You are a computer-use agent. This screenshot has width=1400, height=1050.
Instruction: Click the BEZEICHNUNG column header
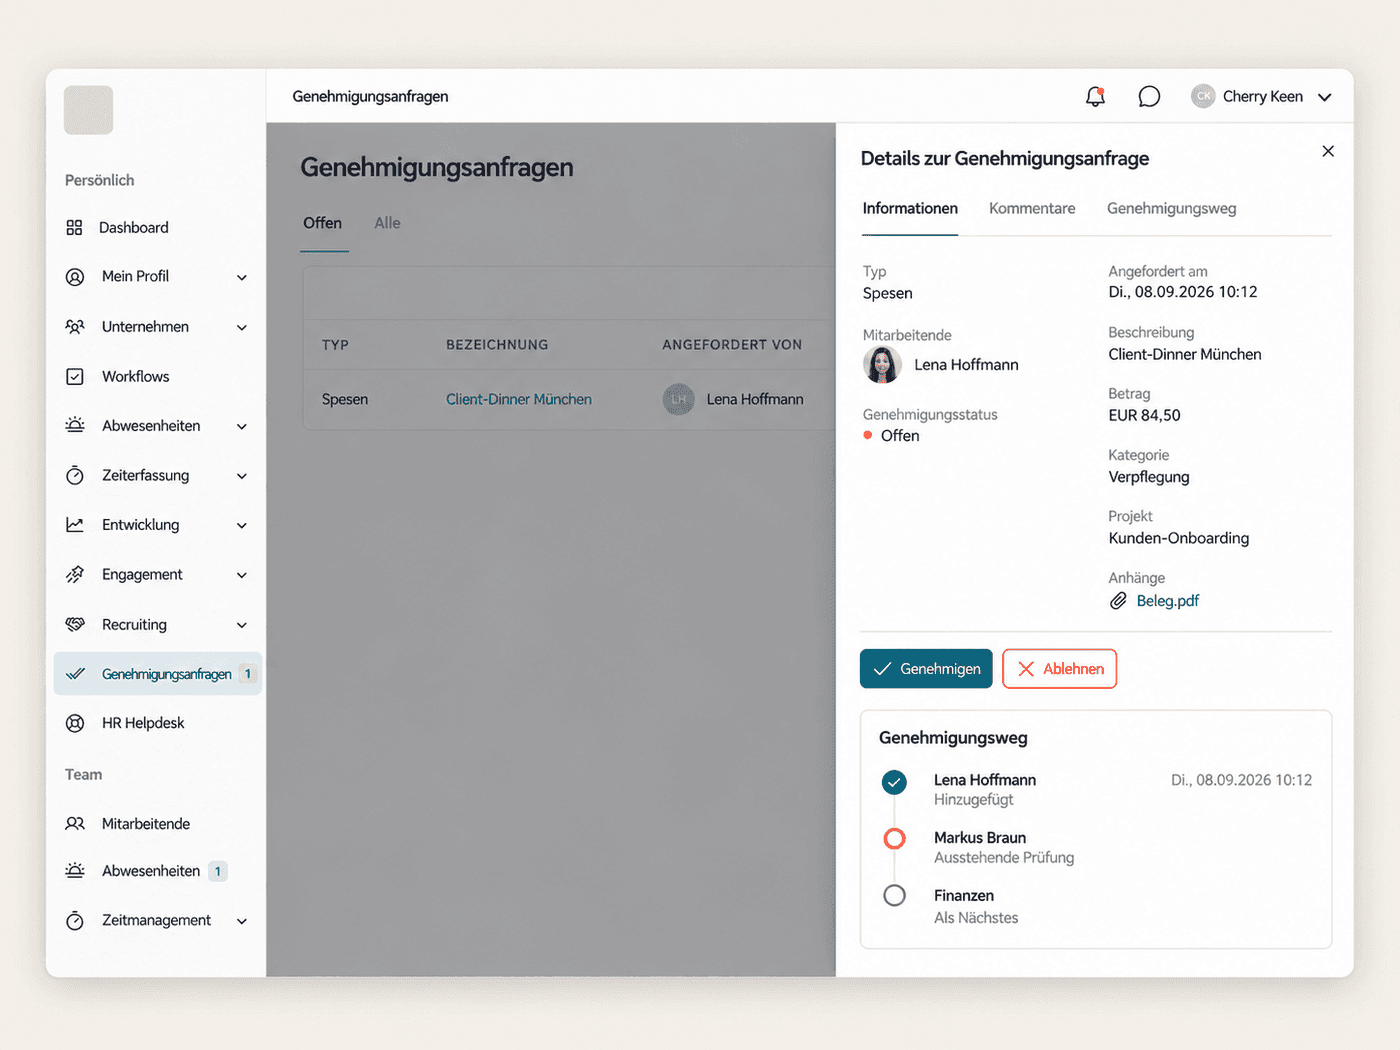(x=497, y=345)
